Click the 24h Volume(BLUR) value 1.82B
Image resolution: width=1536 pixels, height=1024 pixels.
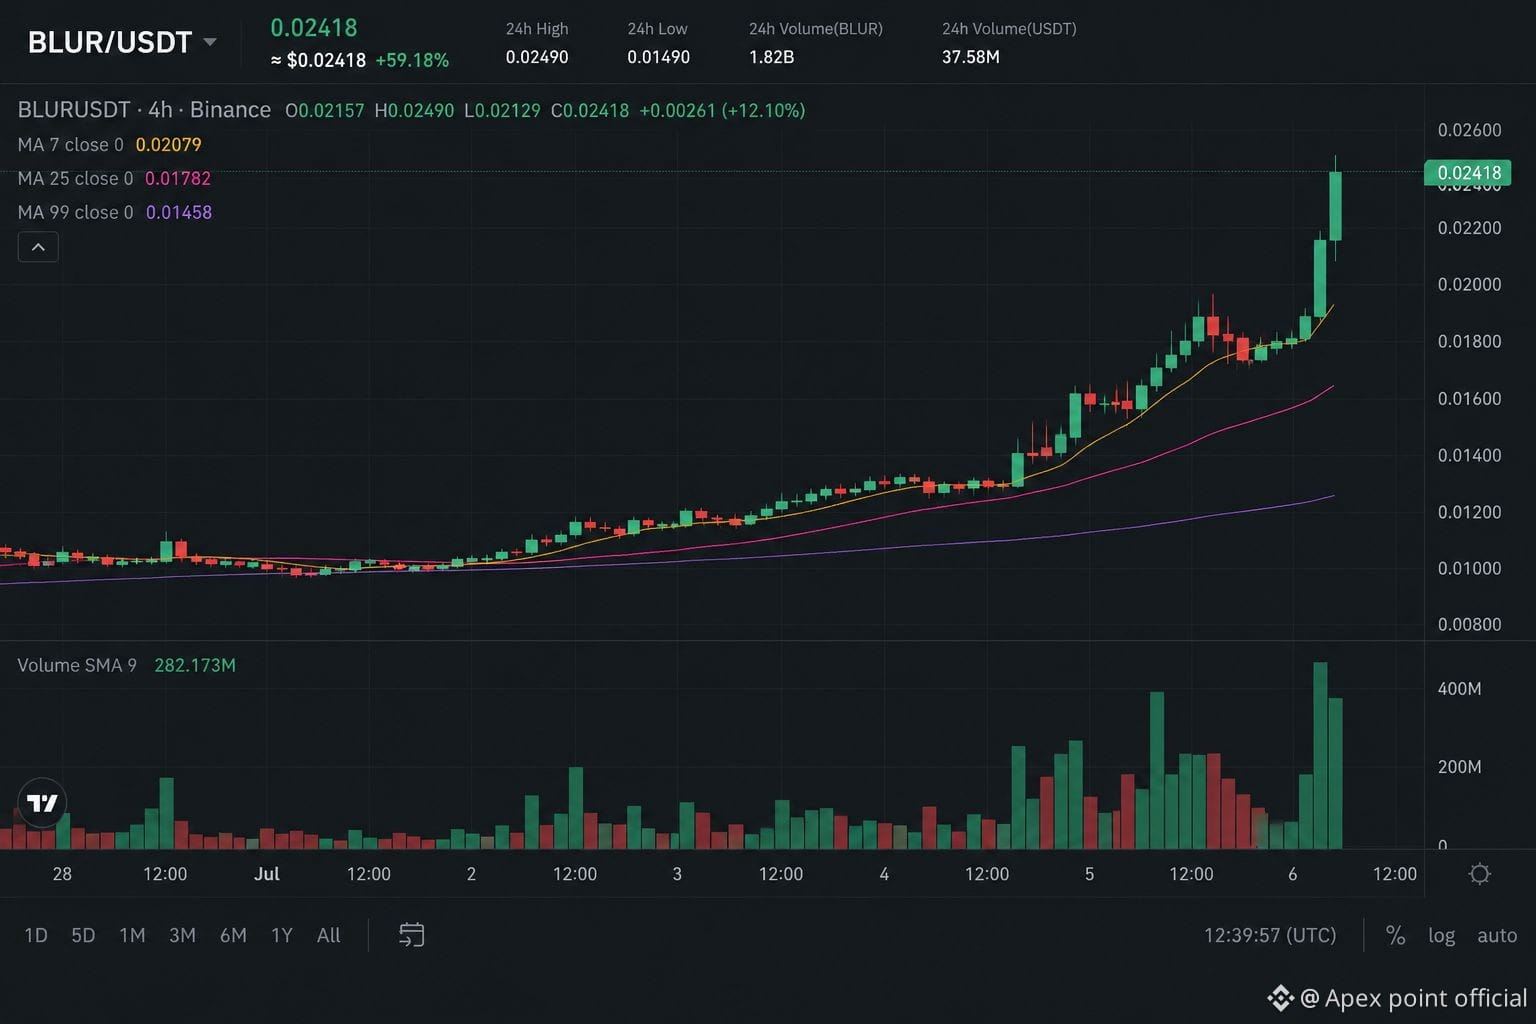point(771,57)
